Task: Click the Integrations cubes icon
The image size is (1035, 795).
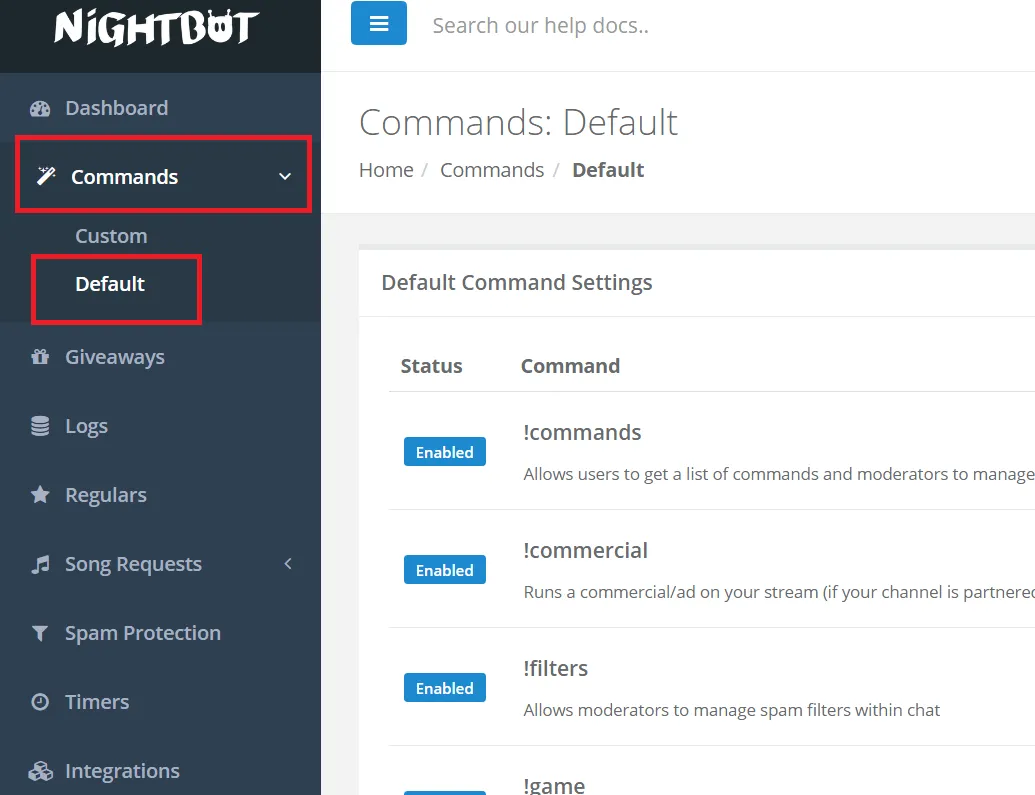Action: point(40,771)
